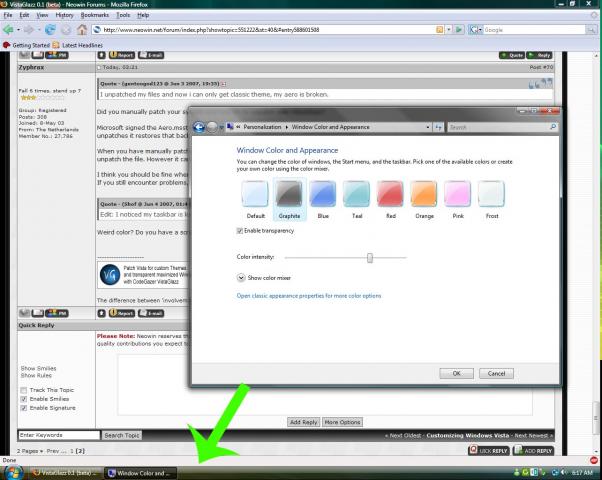Toggle Enable transparency checkbox

coord(240,231)
